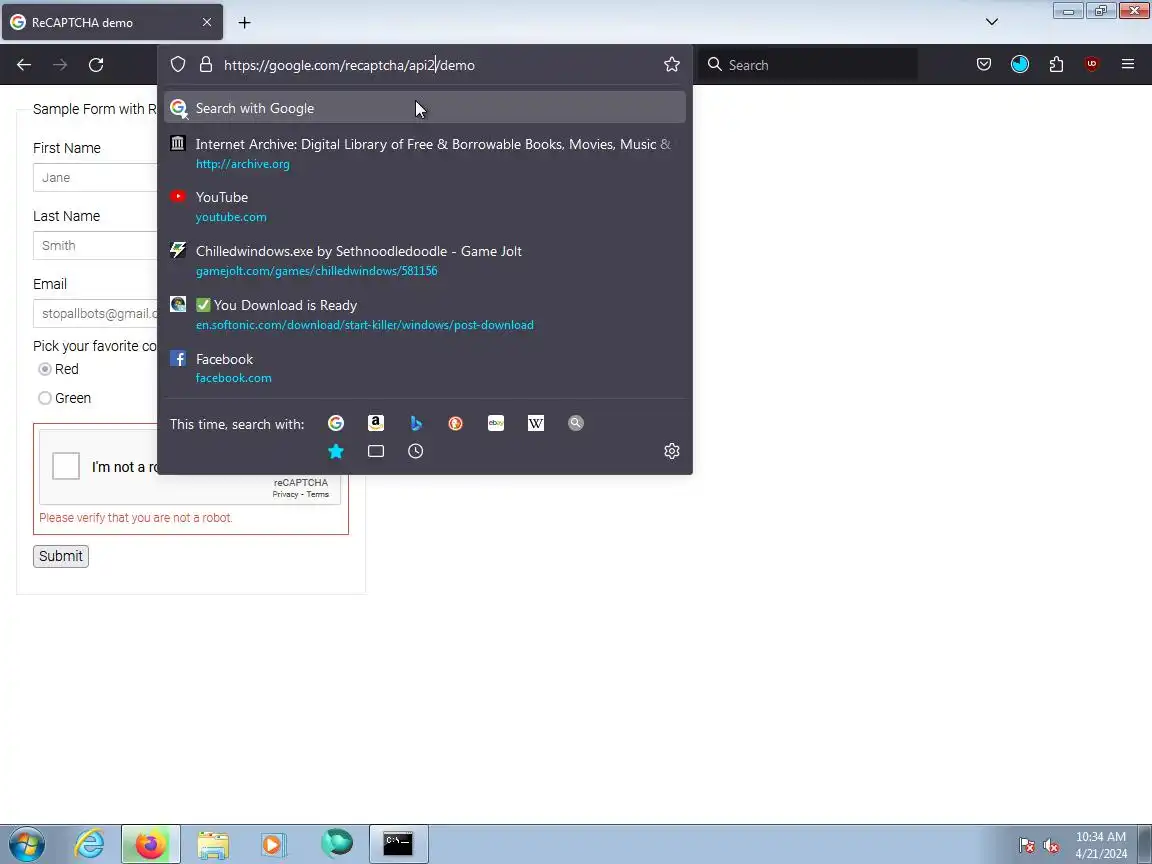Select the Green radio button
Screen dimensions: 1152x864
coord(45,398)
